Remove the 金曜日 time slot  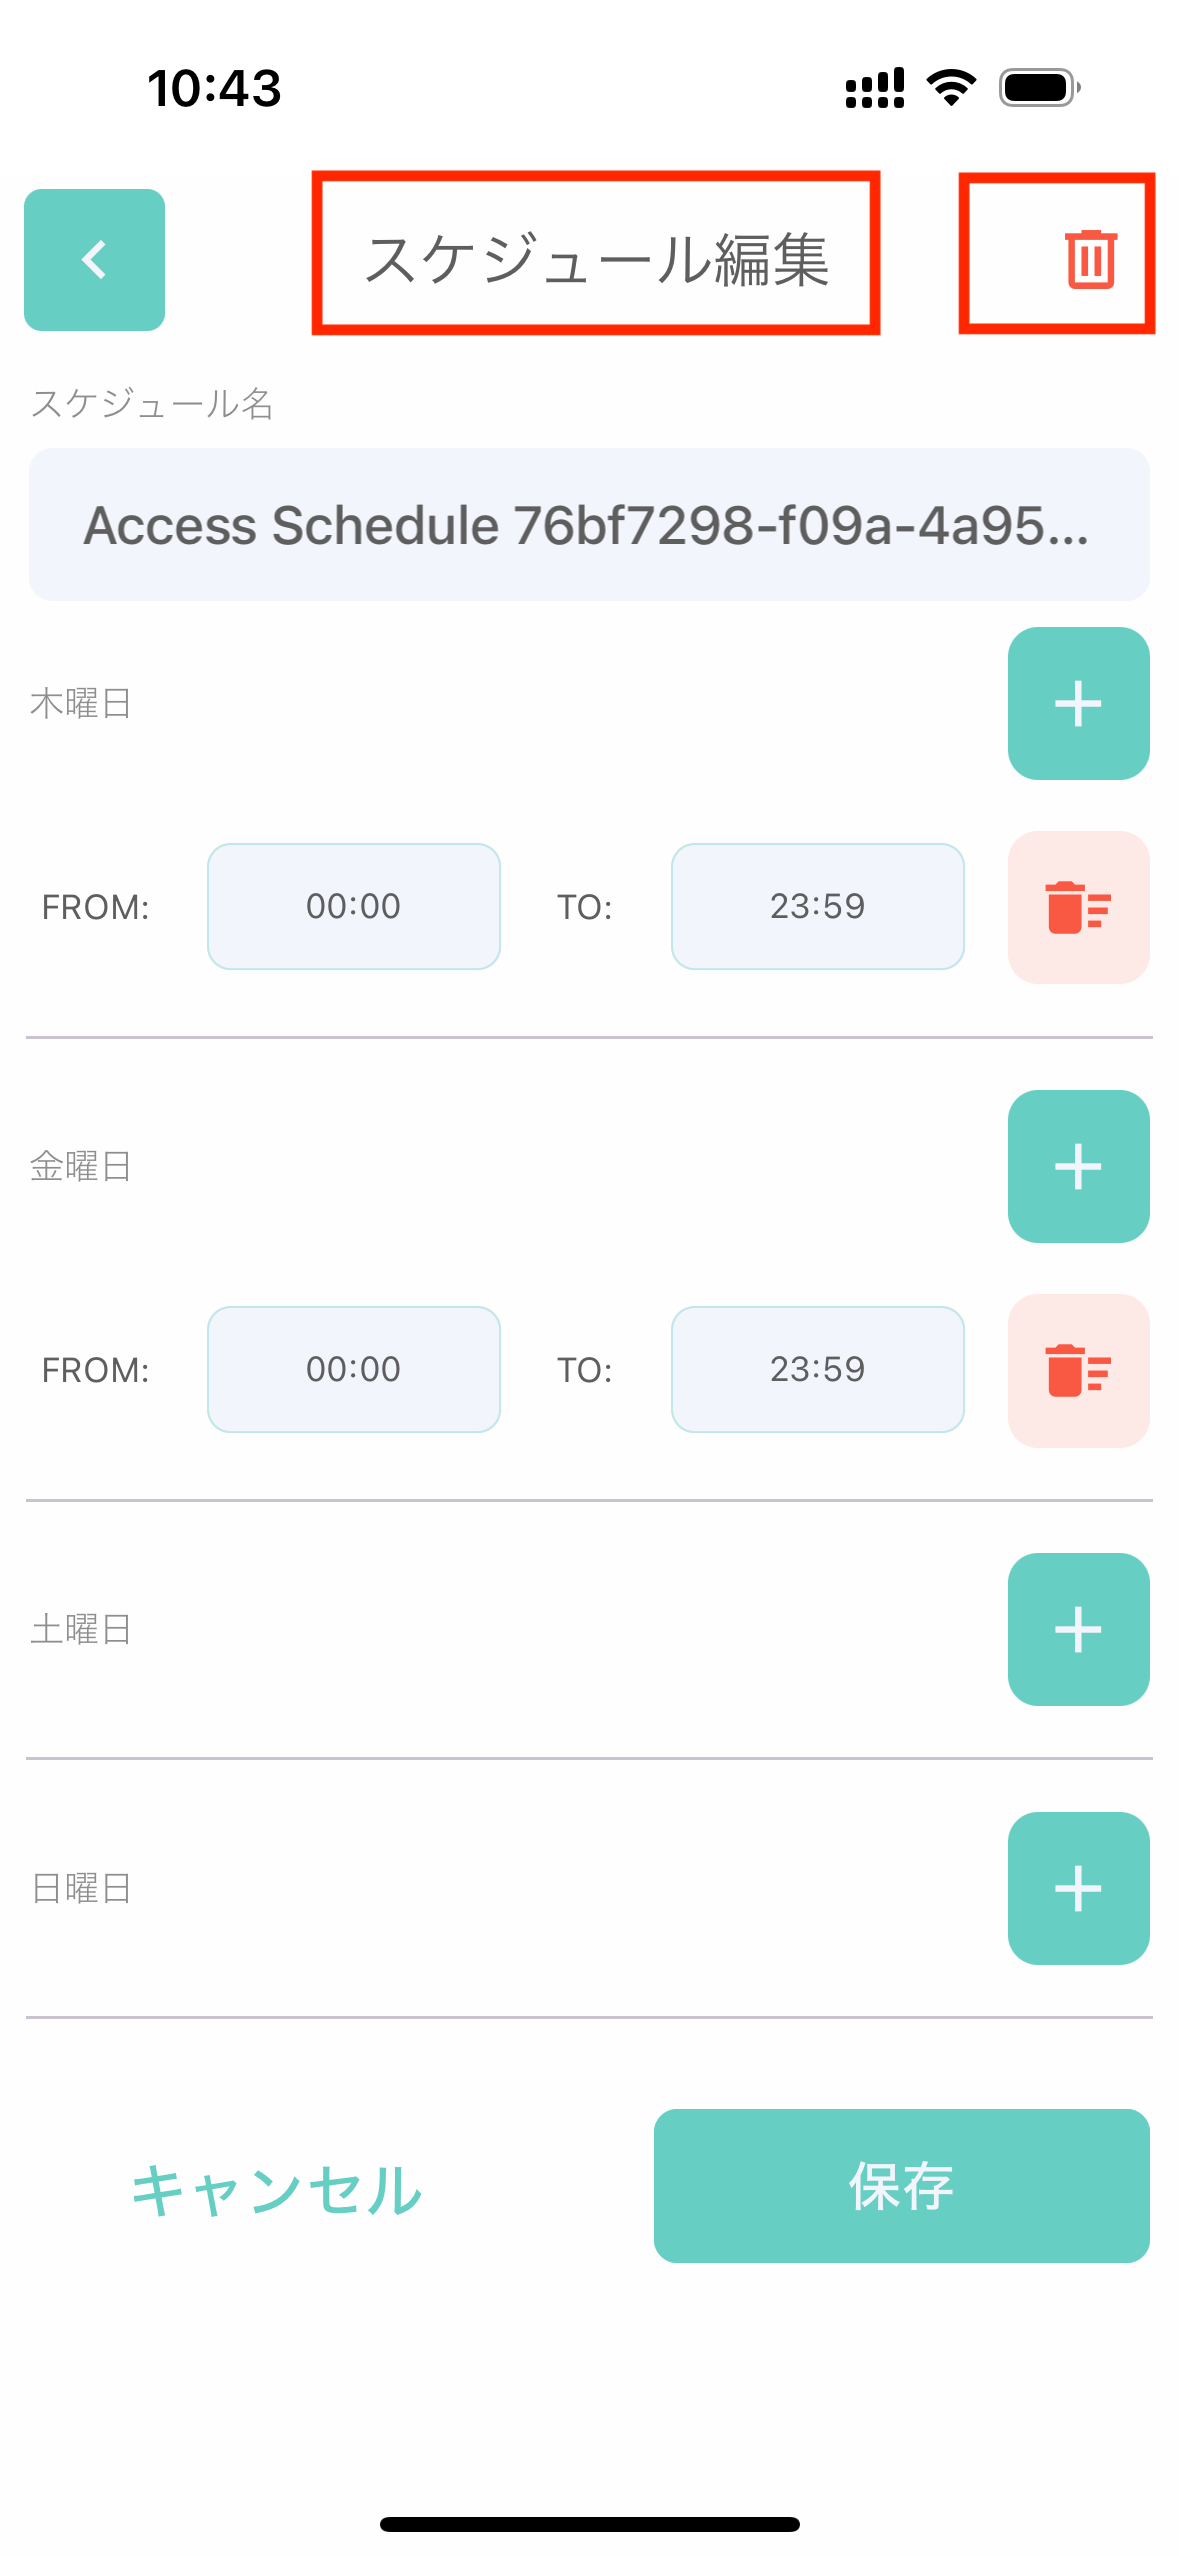pyautogui.click(x=1078, y=1370)
